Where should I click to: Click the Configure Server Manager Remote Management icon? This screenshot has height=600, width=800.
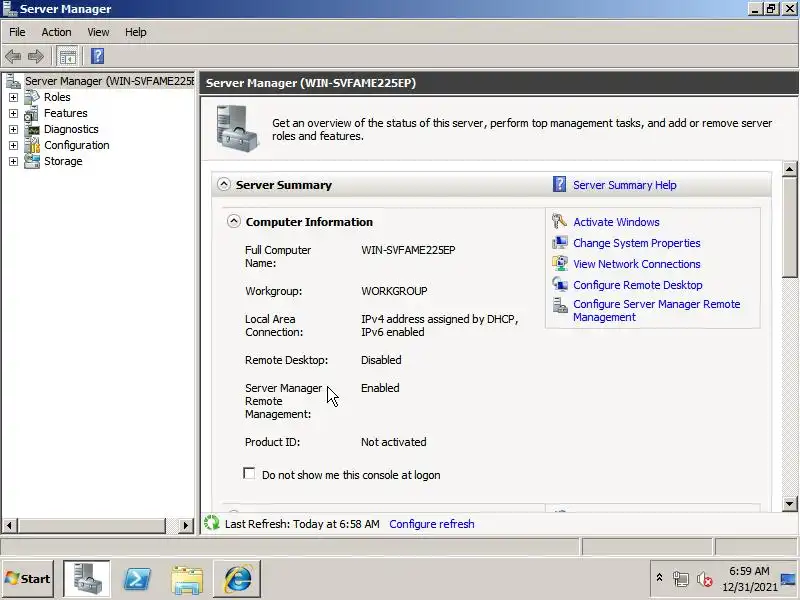coord(560,305)
